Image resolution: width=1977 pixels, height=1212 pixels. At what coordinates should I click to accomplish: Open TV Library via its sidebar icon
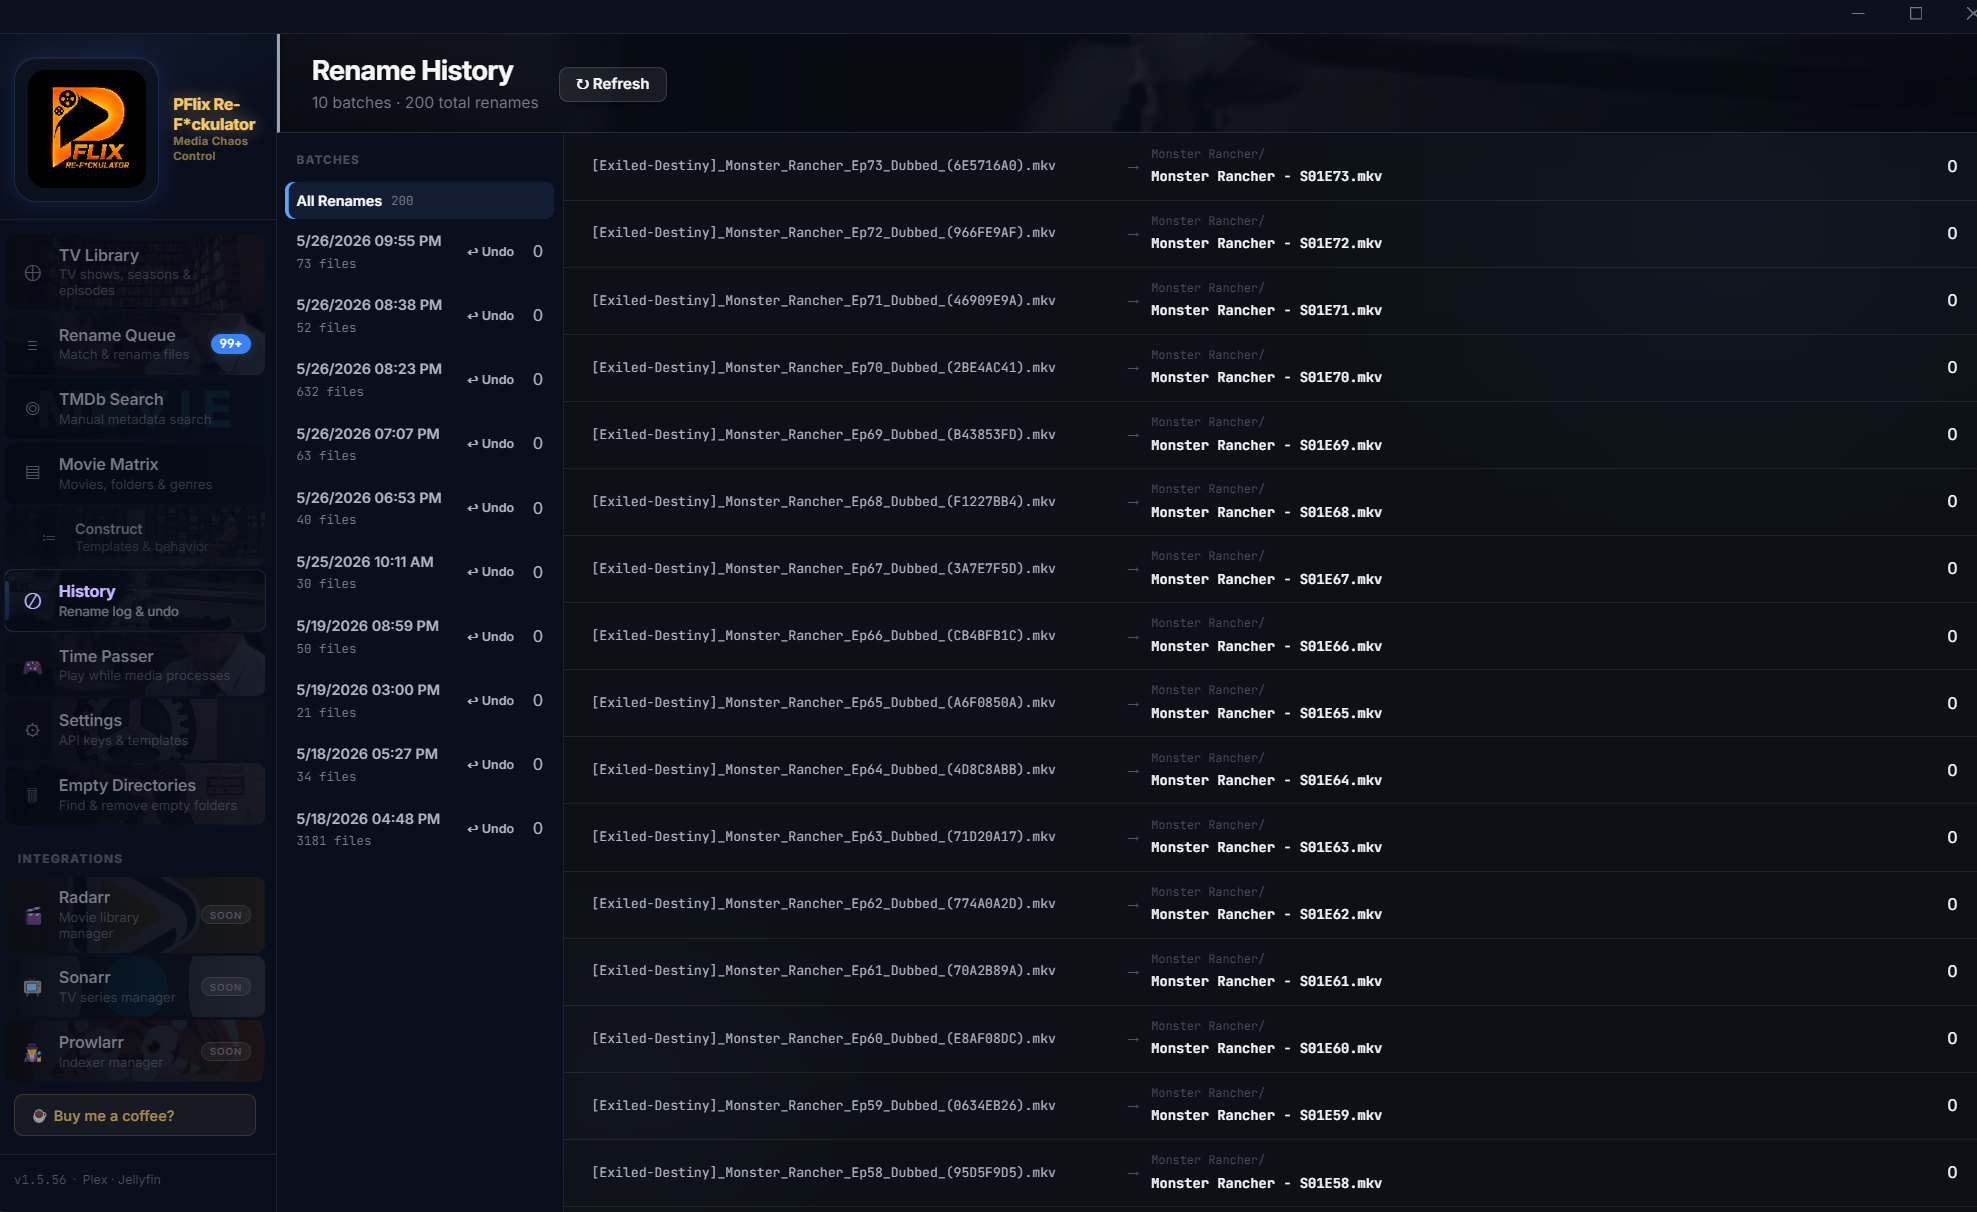click(x=33, y=273)
